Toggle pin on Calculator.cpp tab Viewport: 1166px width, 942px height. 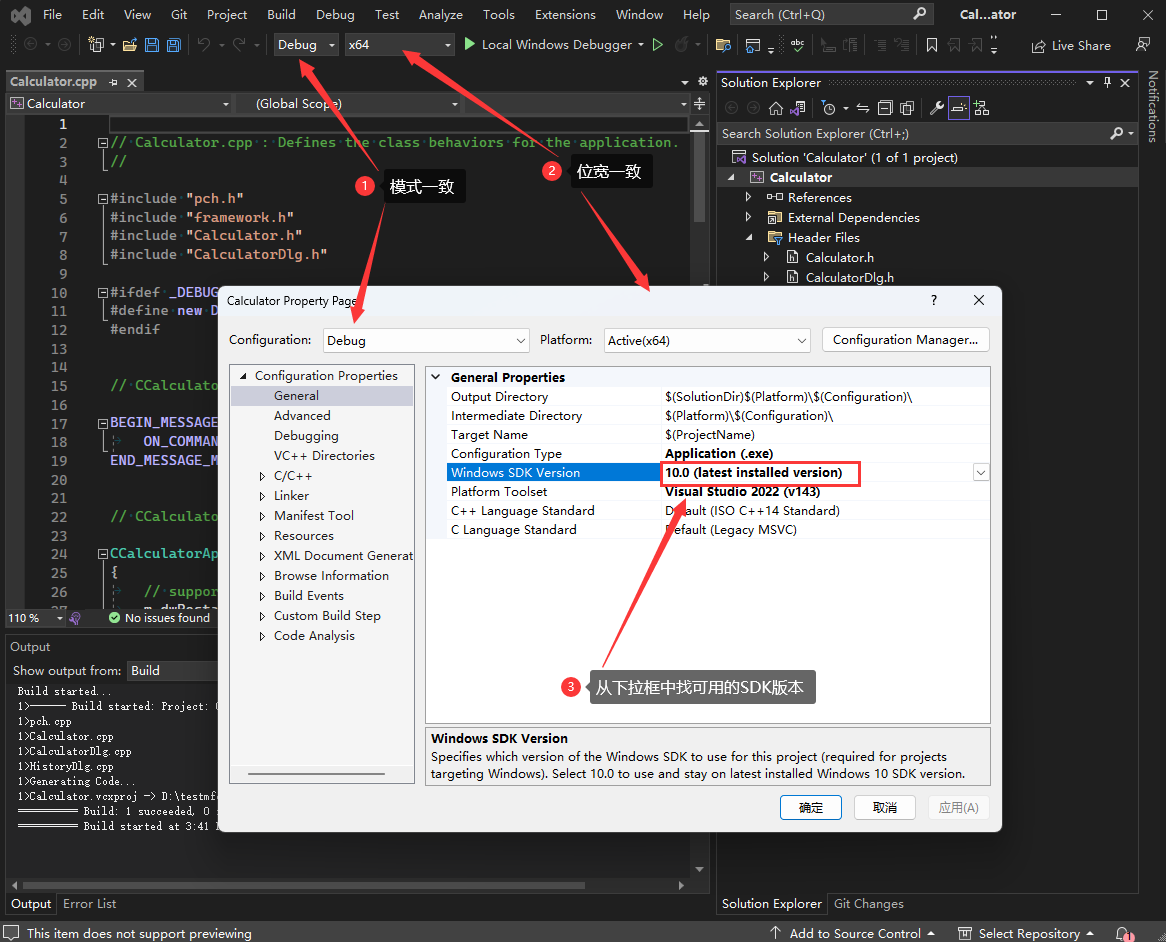tap(113, 82)
